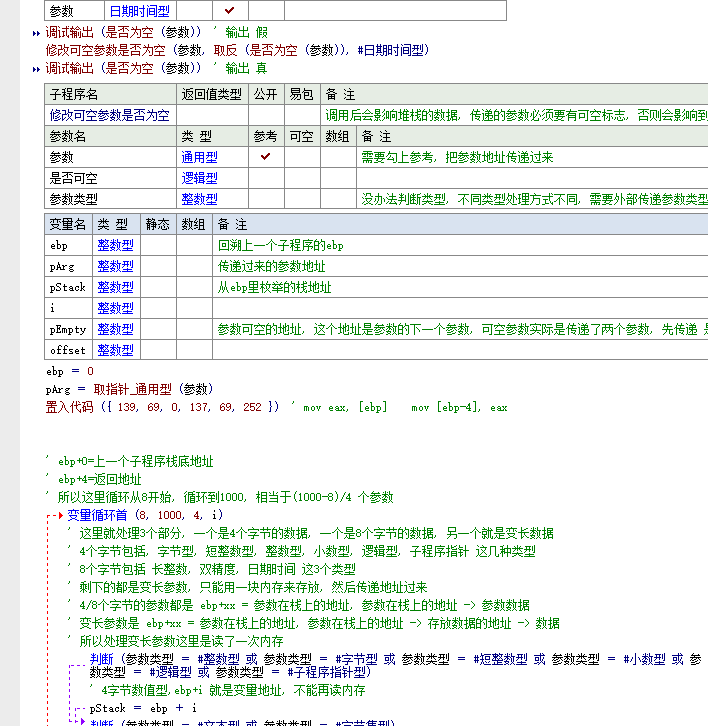Click the empty 返回值类型 cell of the subroutine
Screen dimensions: 708x726
[212, 115]
